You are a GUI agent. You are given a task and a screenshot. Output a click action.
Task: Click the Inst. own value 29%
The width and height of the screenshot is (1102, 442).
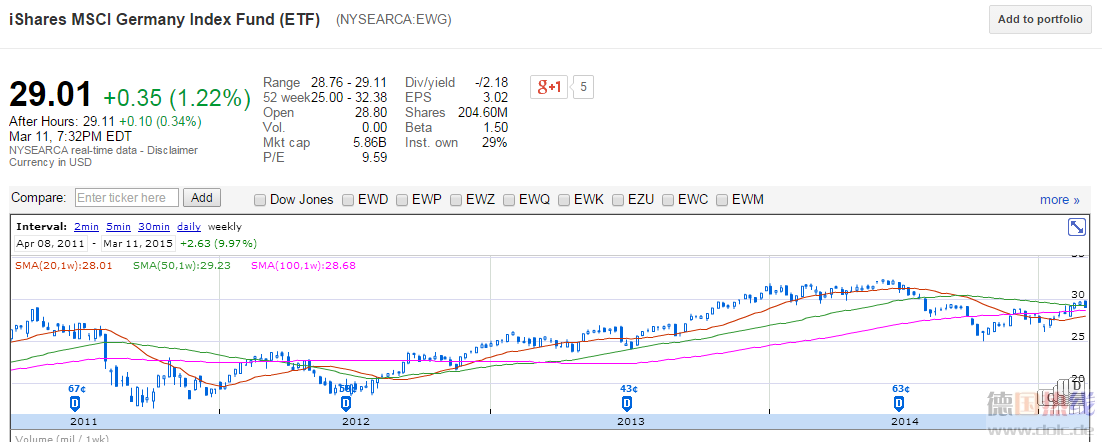coord(495,143)
